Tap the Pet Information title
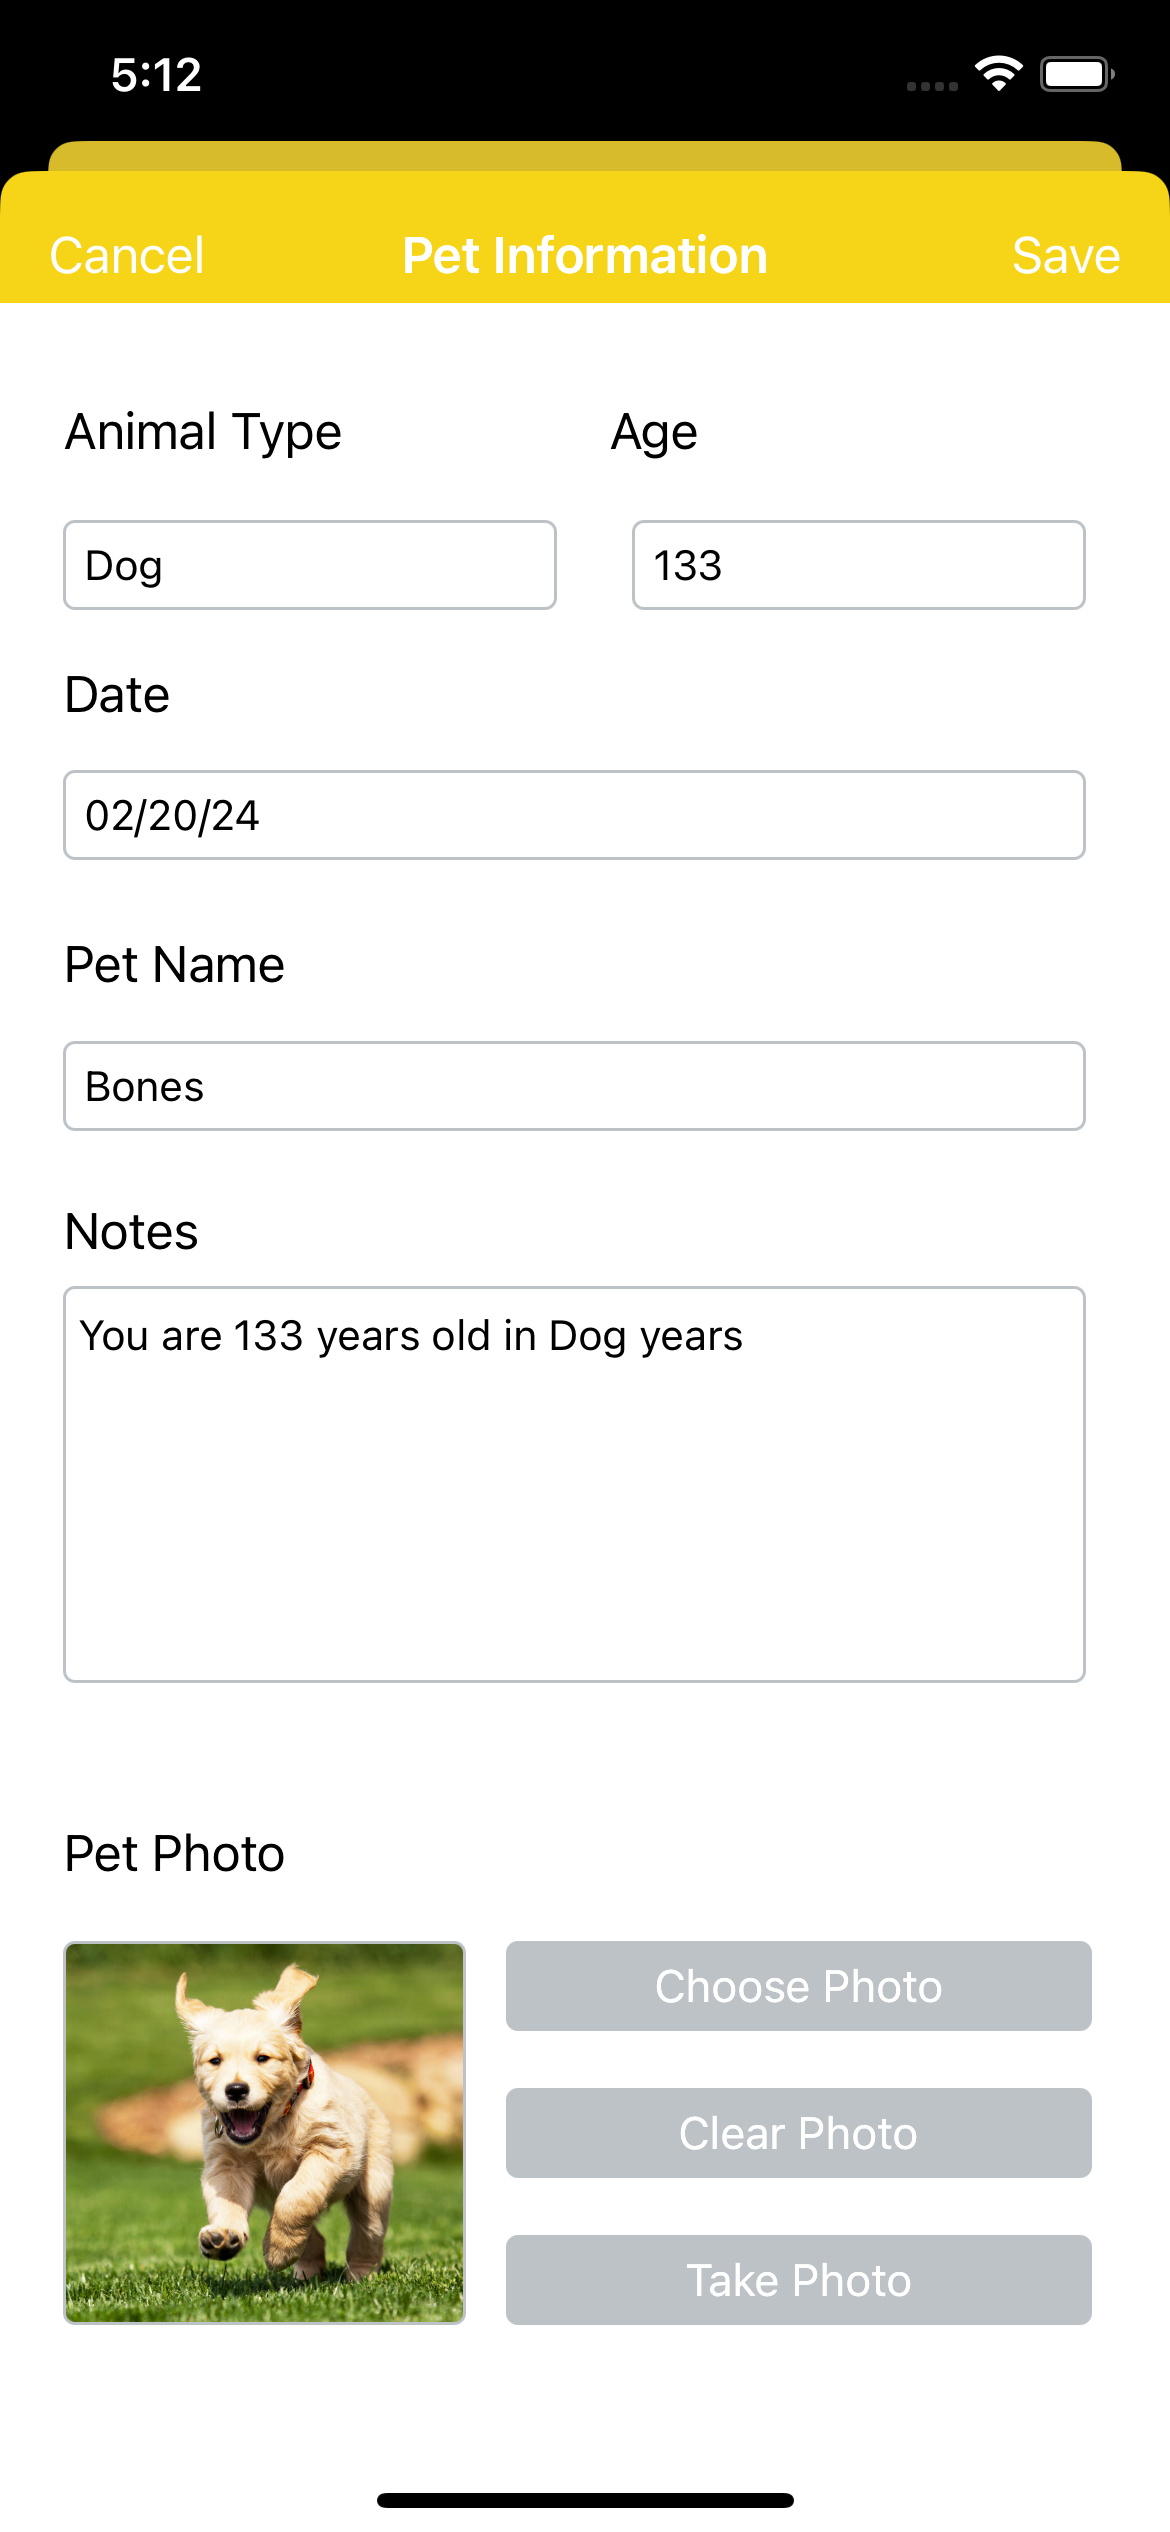This screenshot has height=2532, width=1170. 585,256
